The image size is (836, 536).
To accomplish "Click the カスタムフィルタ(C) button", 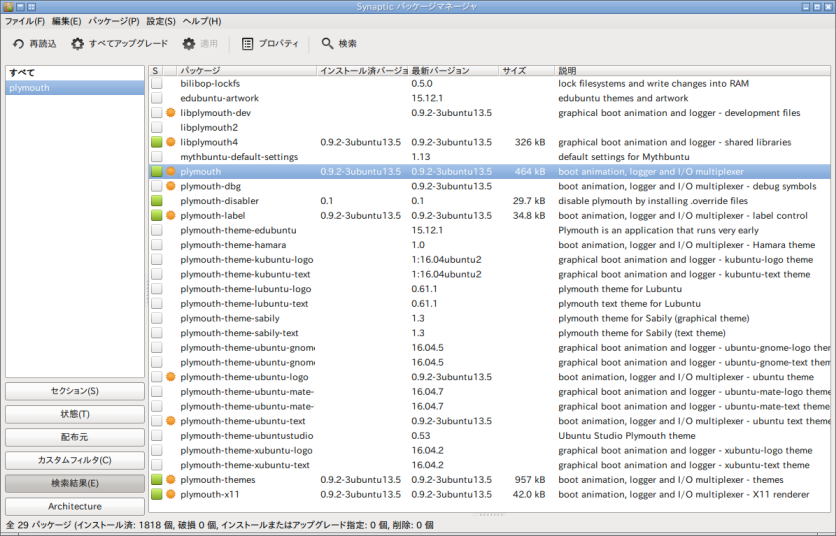I will tap(75, 460).
